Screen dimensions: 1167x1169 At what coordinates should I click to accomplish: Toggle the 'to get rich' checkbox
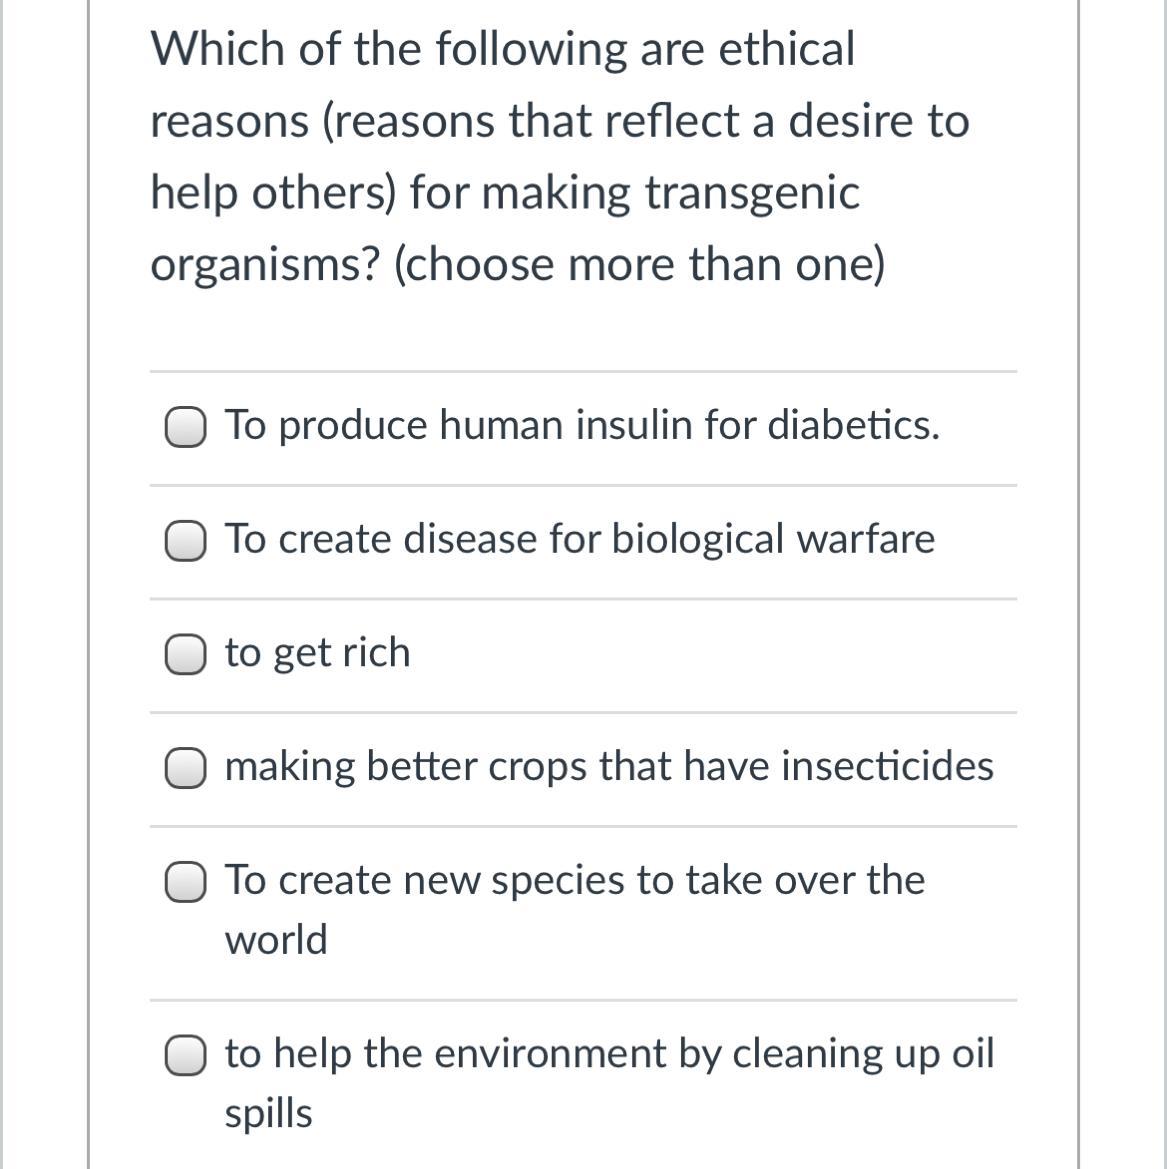pos(185,654)
